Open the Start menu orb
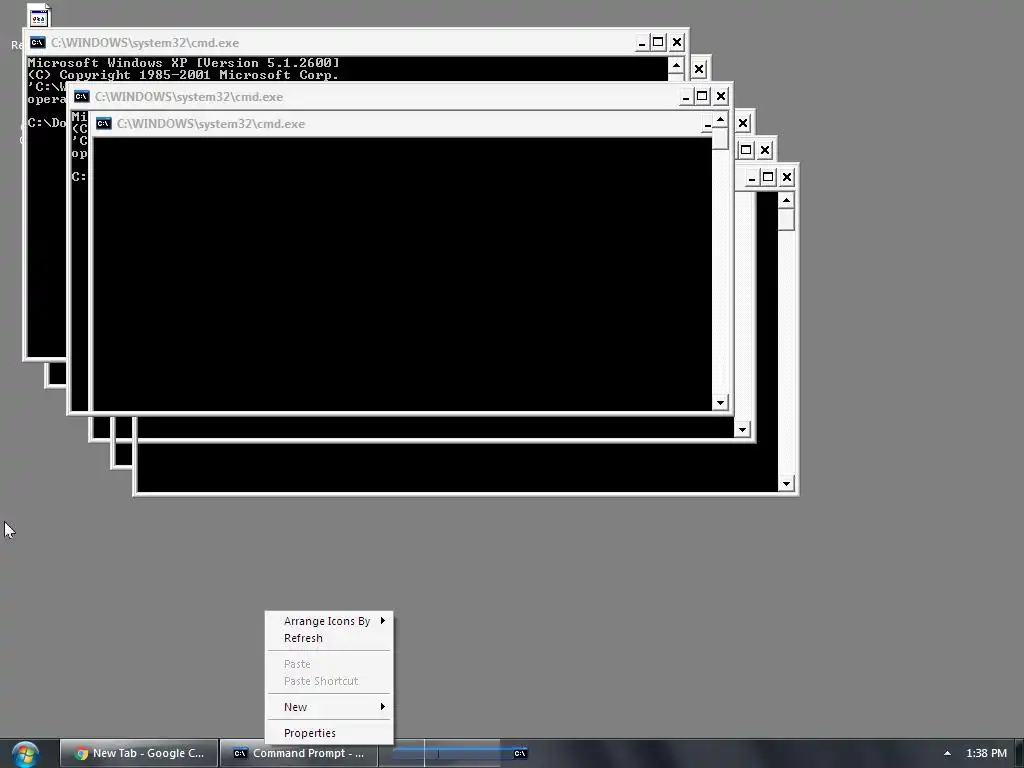 pos(25,754)
